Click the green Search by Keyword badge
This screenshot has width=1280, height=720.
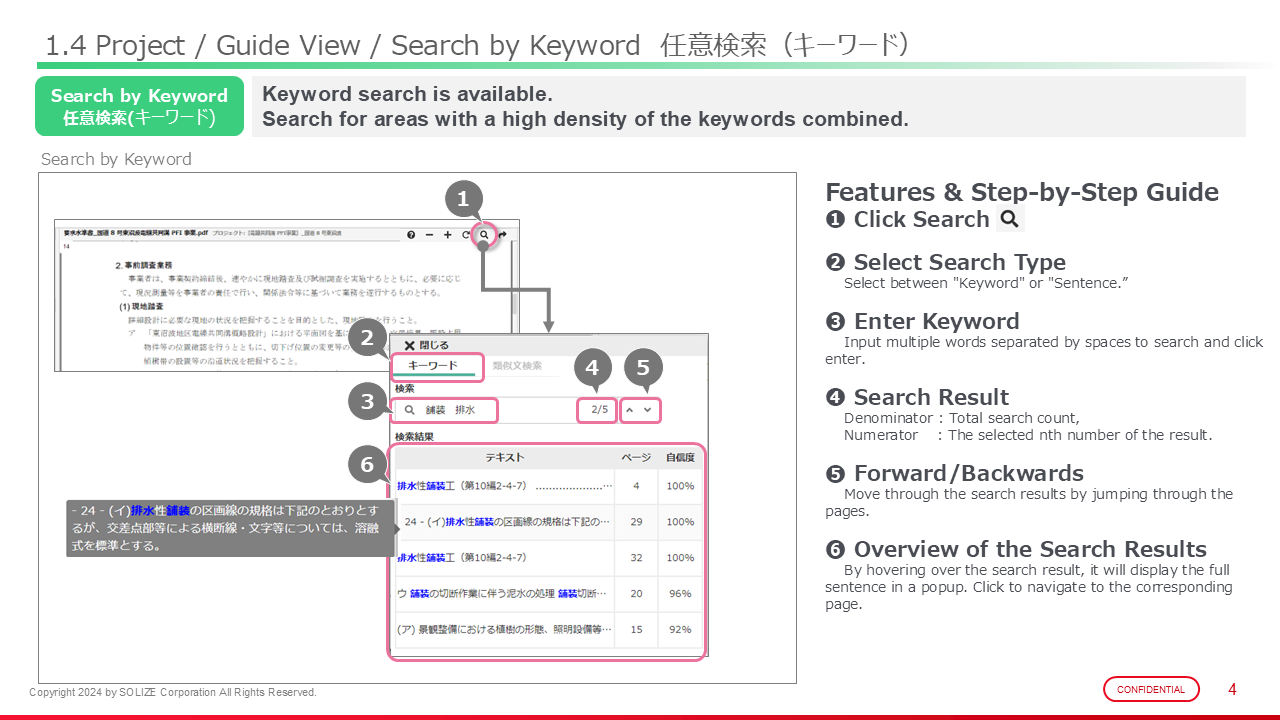(x=139, y=106)
